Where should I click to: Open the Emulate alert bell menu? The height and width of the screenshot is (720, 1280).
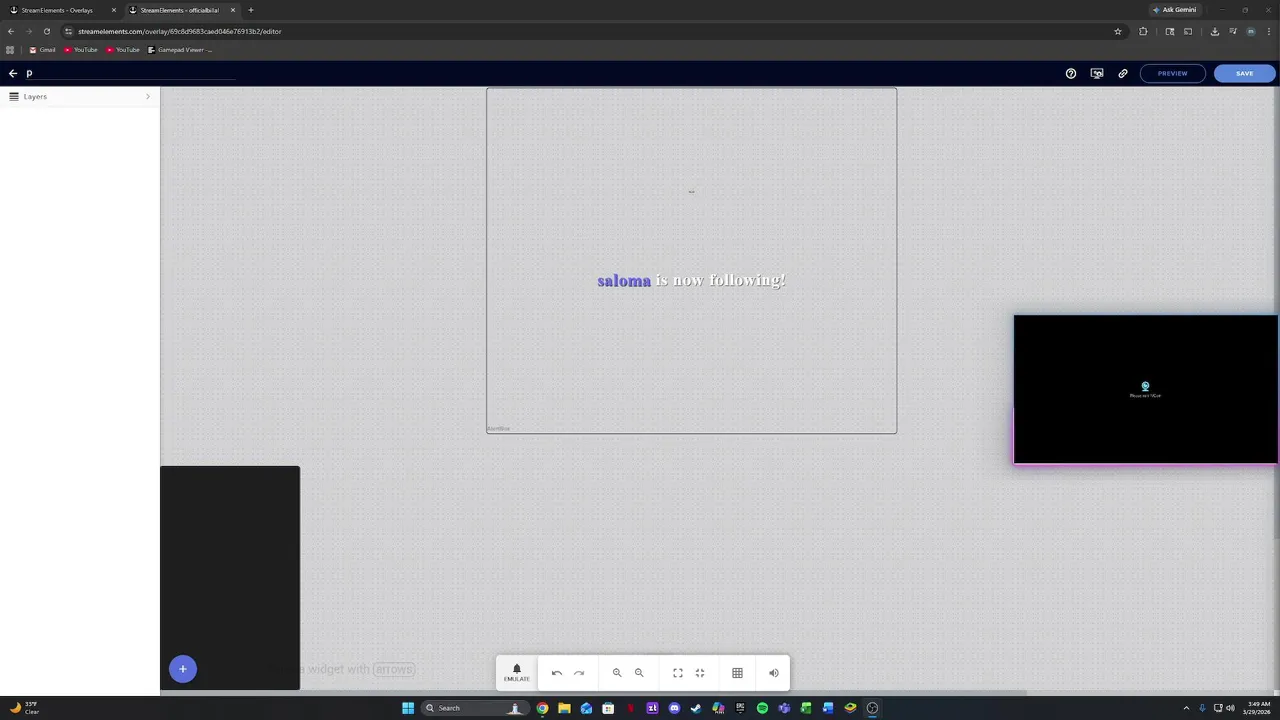tap(517, 673)
